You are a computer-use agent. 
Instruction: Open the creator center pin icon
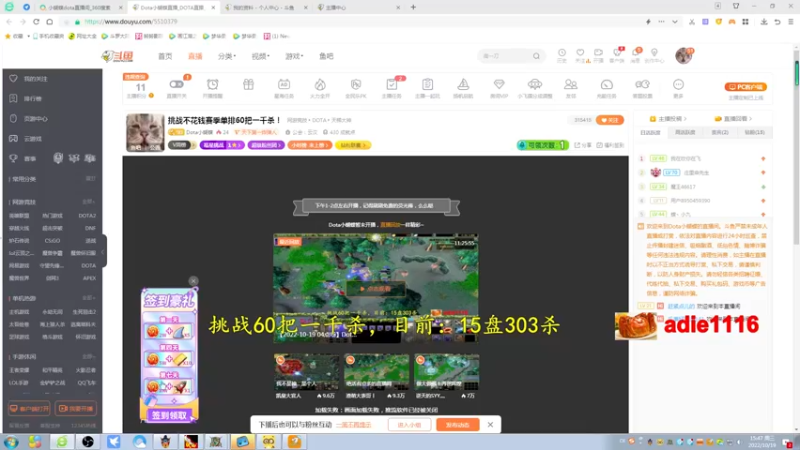pyautogui.click(x=654, y=55)
